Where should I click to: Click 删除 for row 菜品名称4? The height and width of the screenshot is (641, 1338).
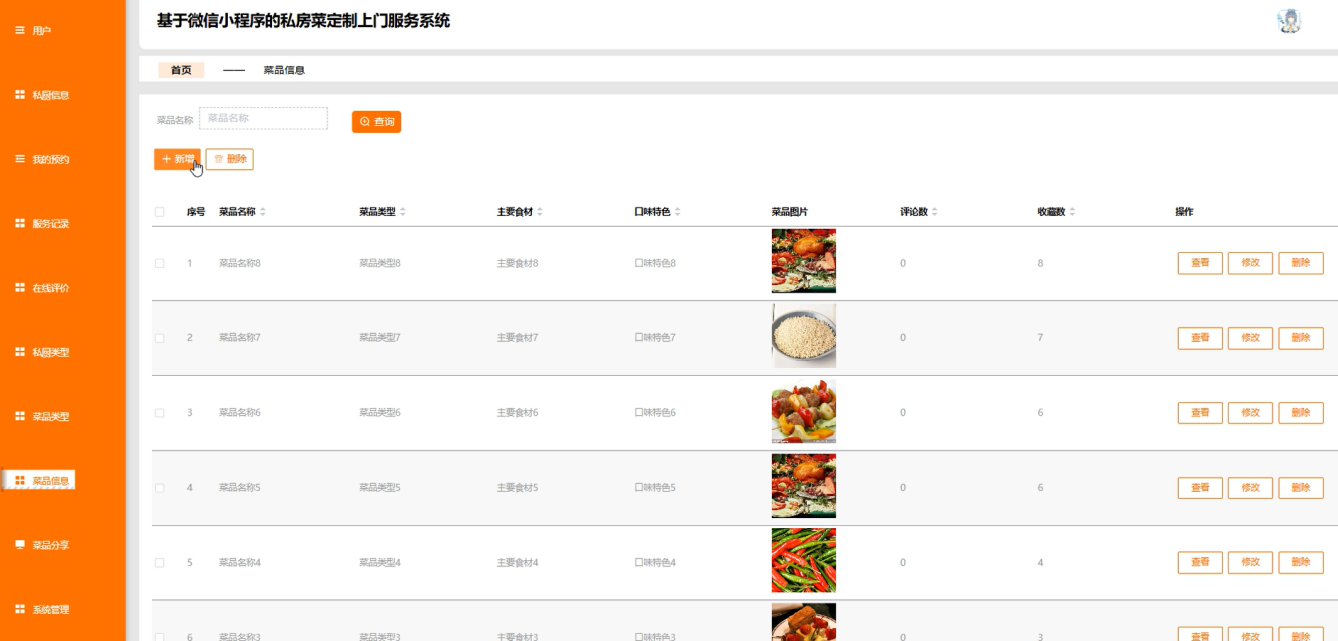click(x=1300, y=563)
